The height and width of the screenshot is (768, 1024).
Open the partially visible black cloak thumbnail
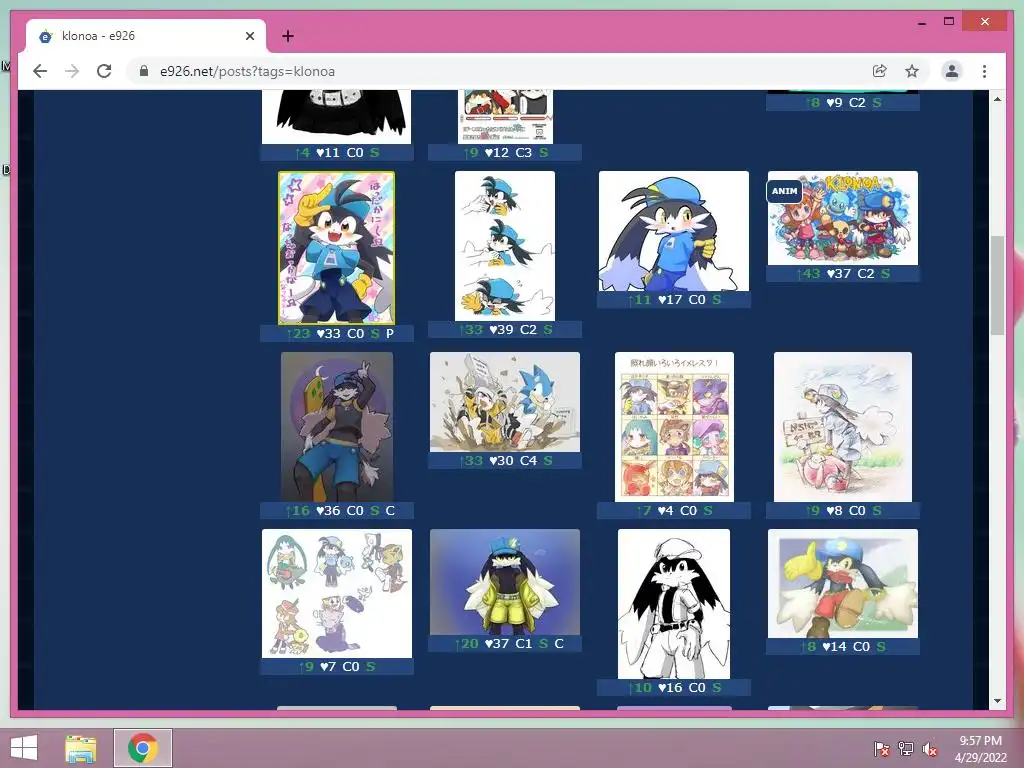[x=336, y=117]
